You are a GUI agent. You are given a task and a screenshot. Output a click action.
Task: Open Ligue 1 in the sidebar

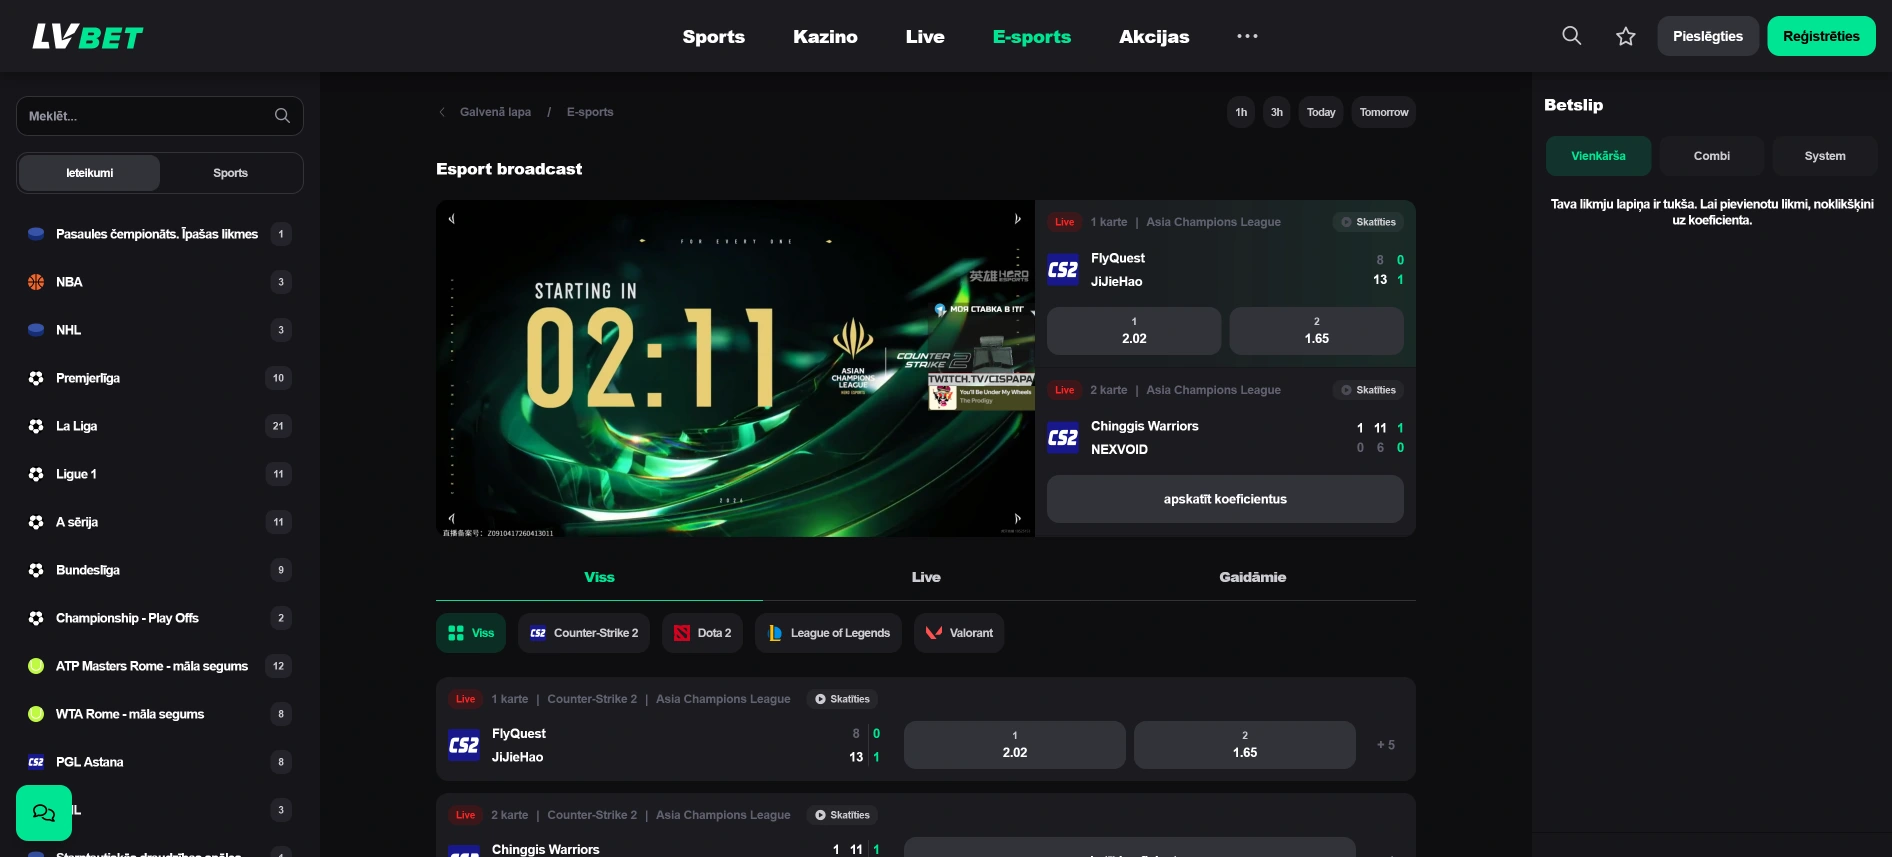click(x=160, y=474)
